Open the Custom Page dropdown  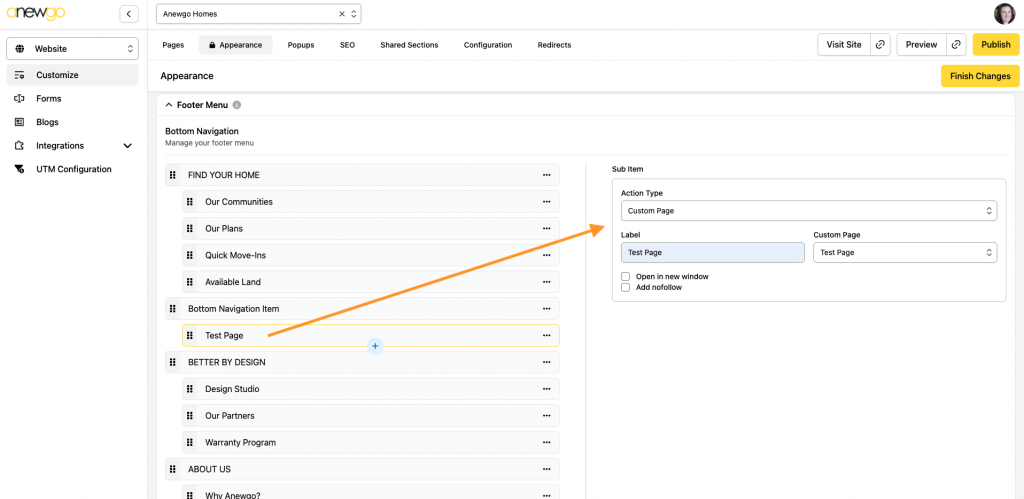904,253
